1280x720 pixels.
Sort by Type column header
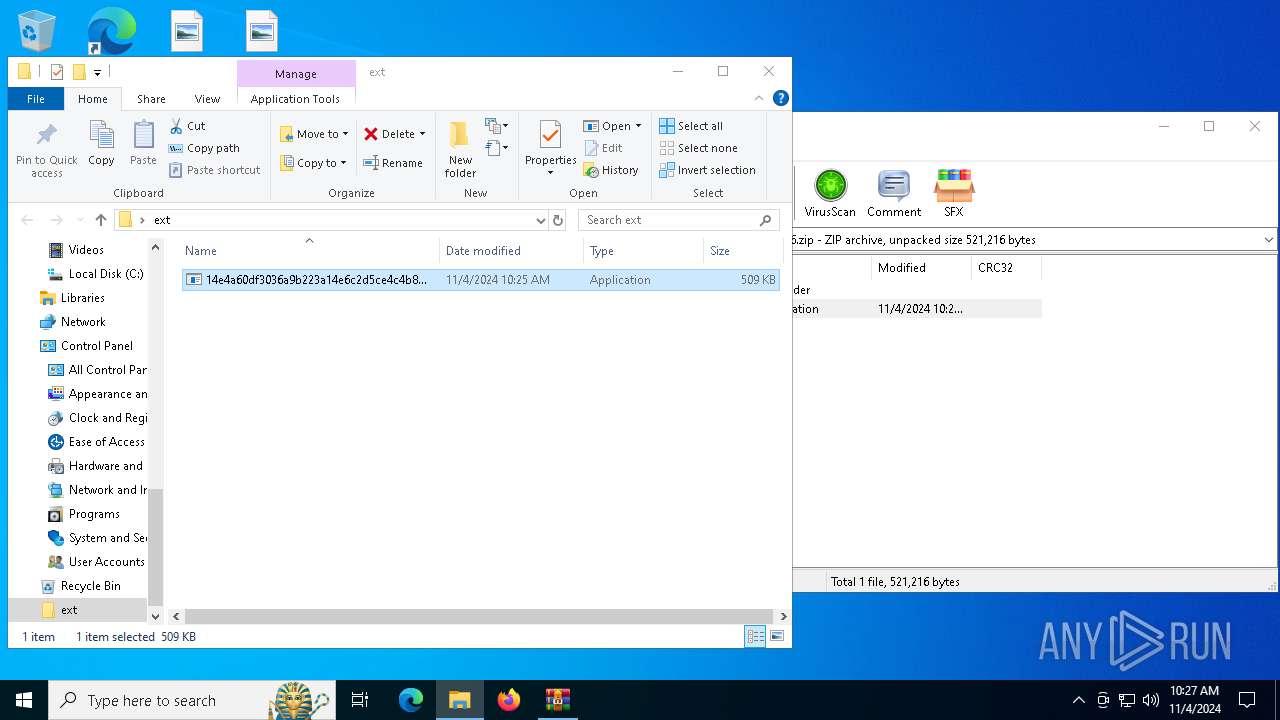point(643,251)
